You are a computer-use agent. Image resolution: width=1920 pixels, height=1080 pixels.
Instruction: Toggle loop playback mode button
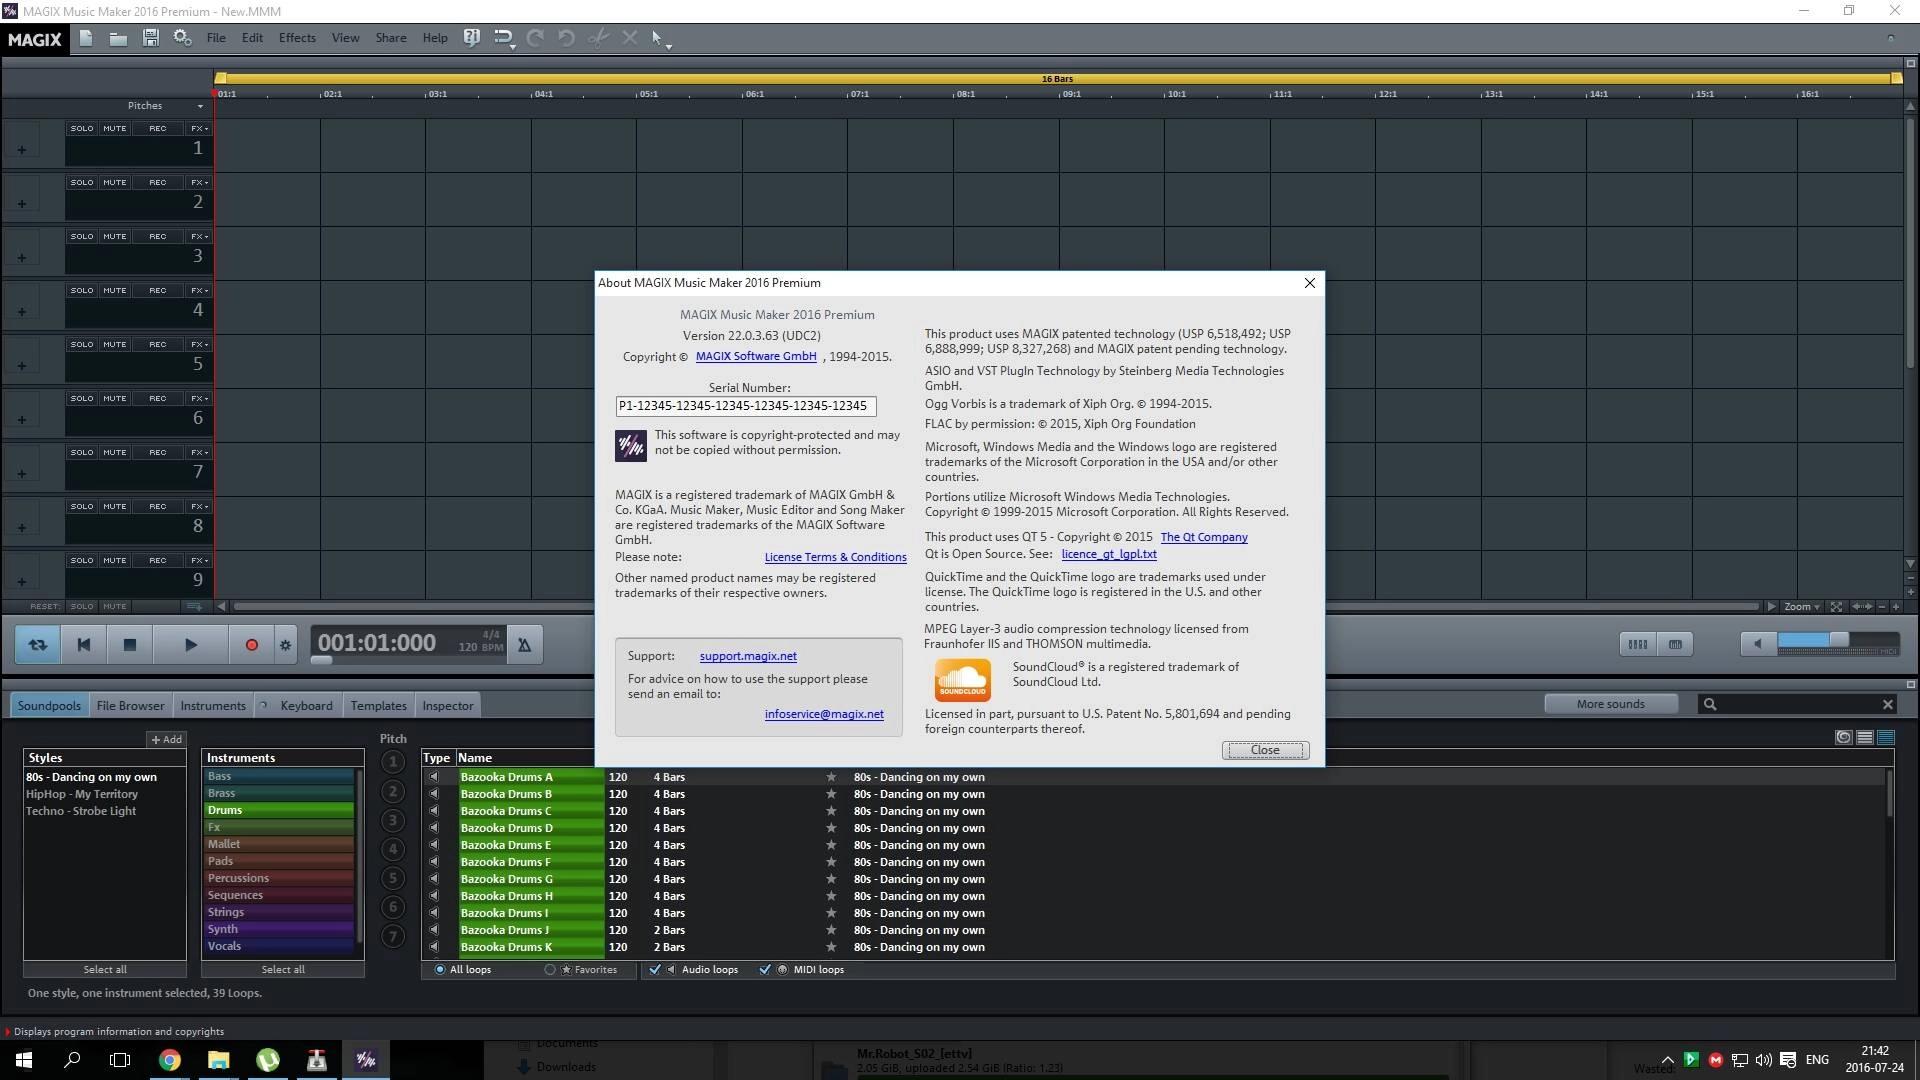tap(38, 645)
